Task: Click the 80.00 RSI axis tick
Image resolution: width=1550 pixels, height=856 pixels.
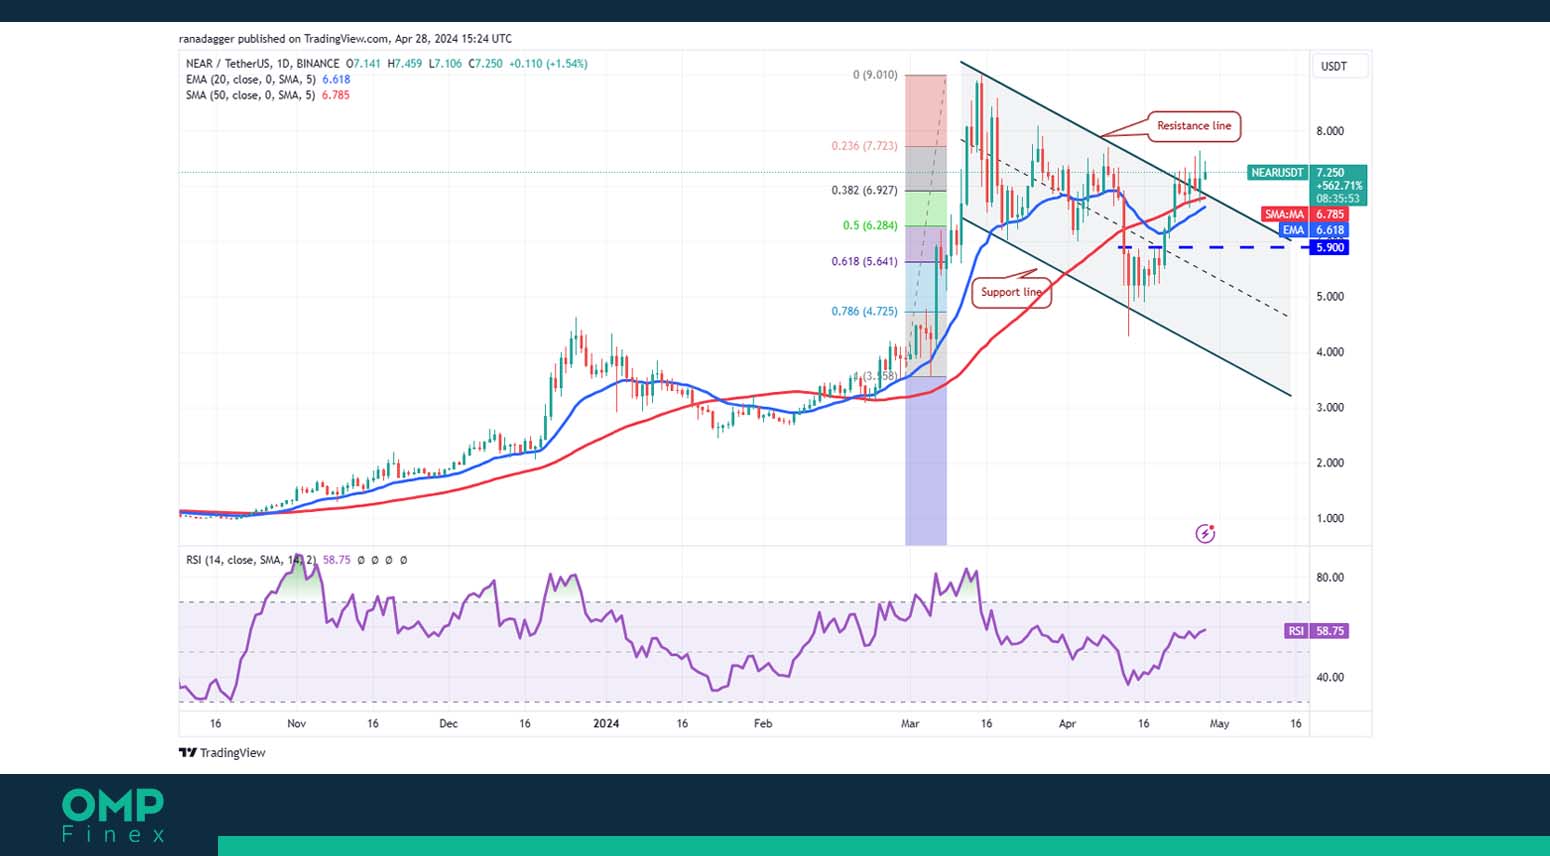Action: (x=1330, y=578)
